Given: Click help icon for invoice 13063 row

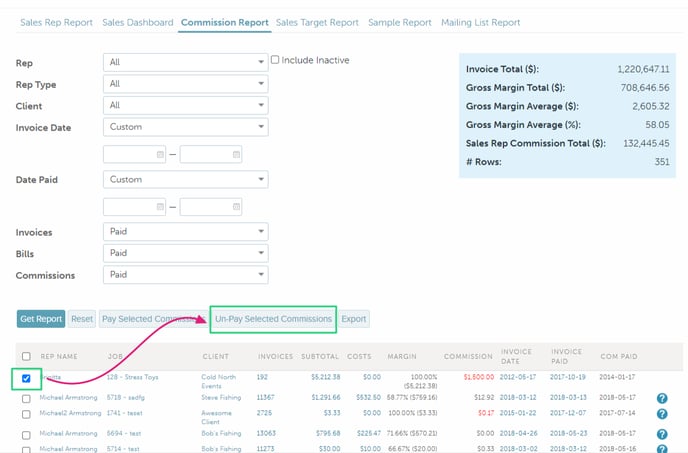Looking at the screenshot, I should tap(661, 434).
